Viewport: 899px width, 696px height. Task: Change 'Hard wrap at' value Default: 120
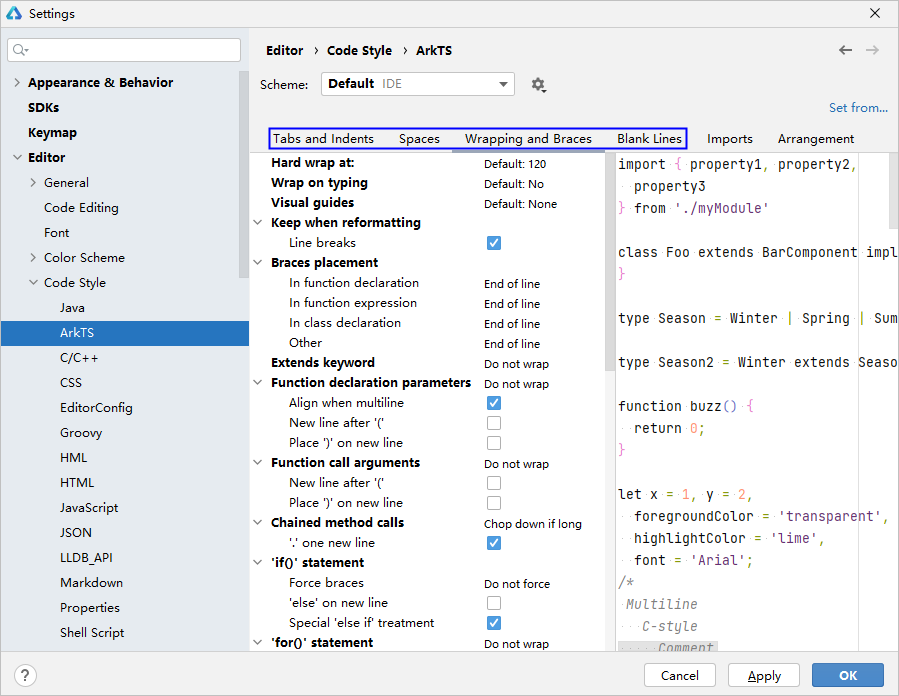515,165
